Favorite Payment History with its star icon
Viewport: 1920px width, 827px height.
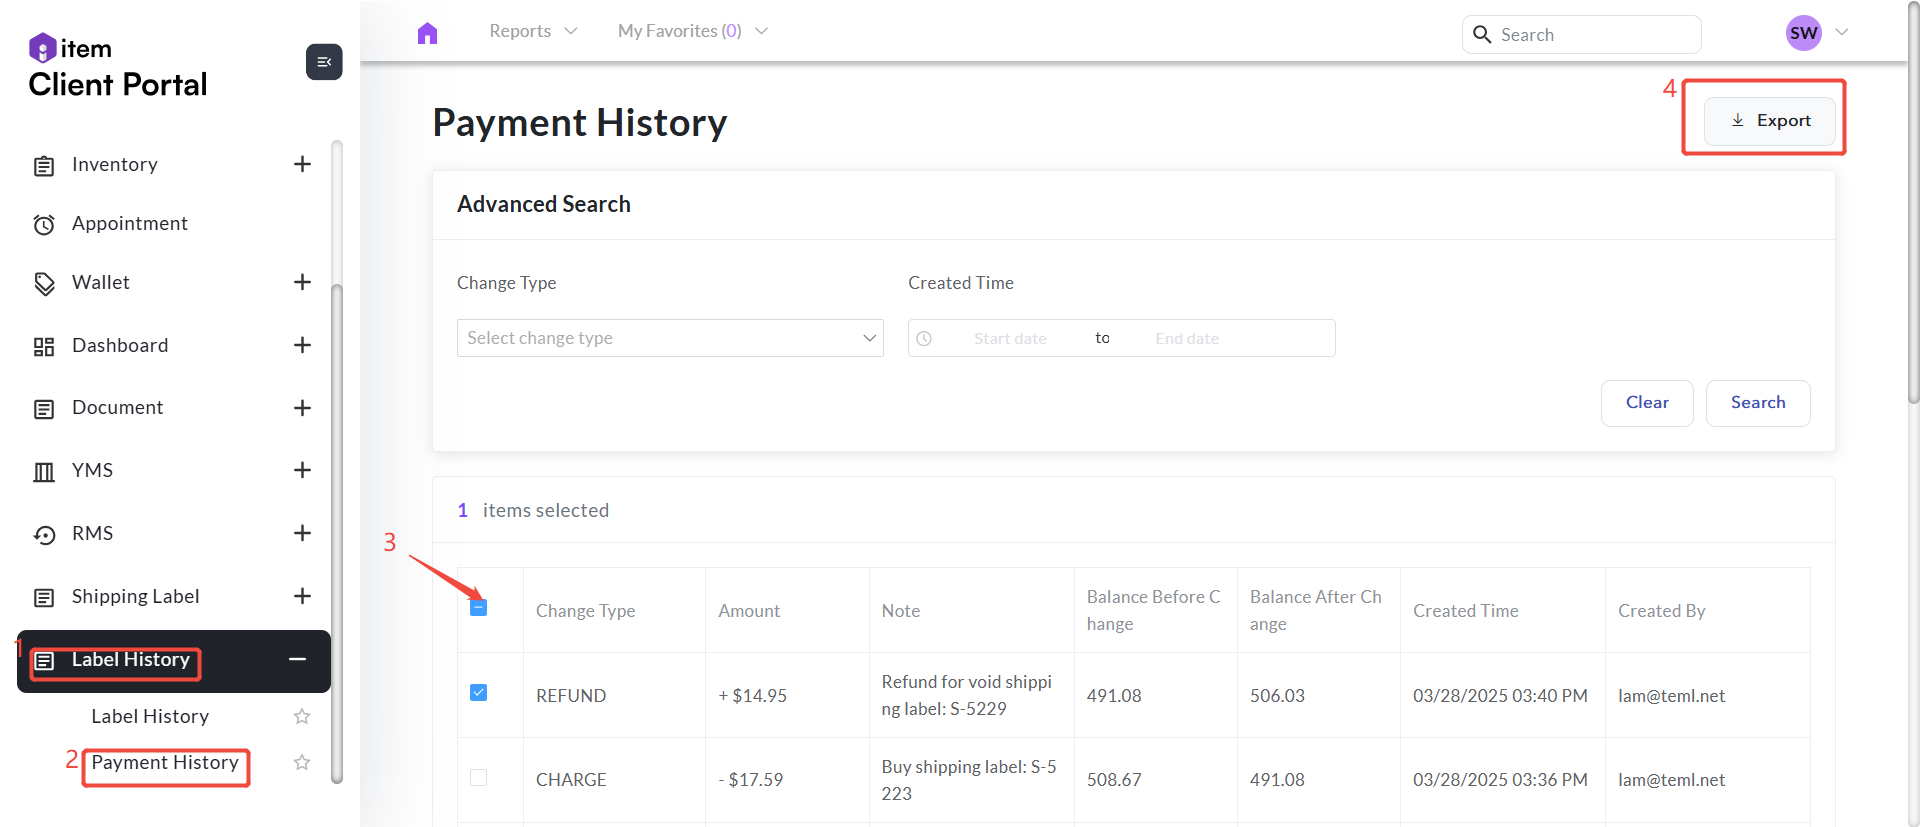point(302,763)
